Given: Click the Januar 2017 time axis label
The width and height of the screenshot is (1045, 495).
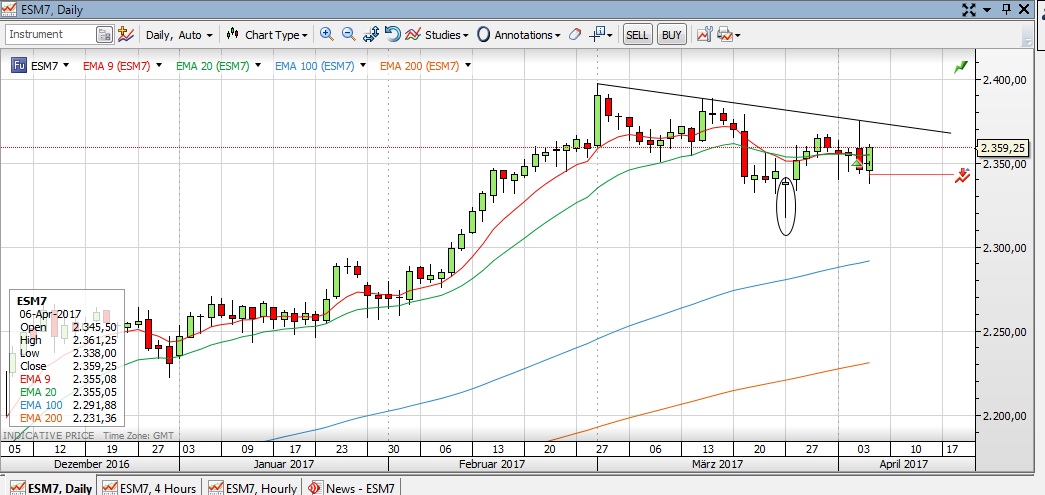Looking at the screenshot, I should coord(285,464).
